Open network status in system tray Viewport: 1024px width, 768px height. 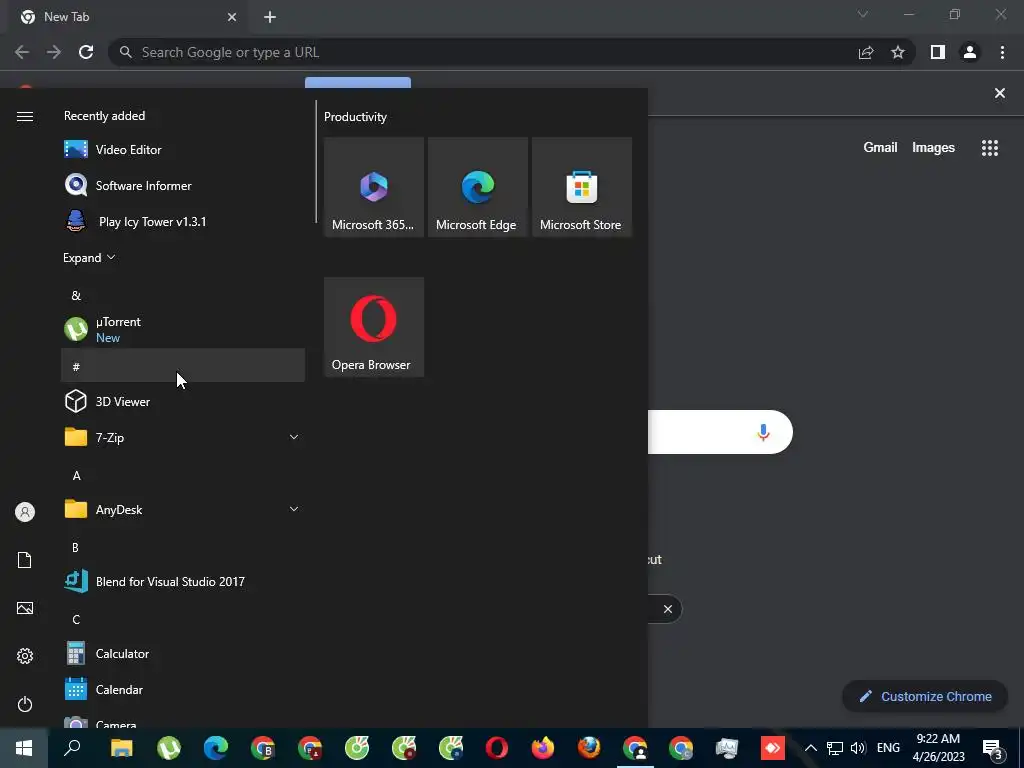click(835, 748)
